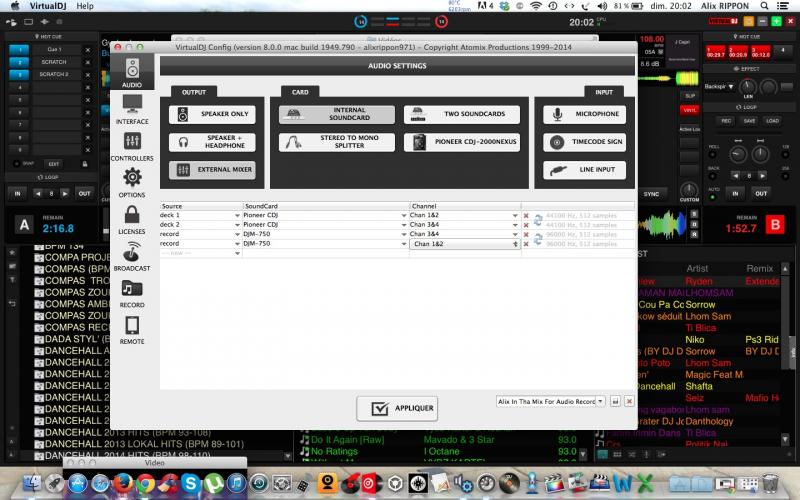The height and width of the screenshot is (500, 800).
Task: Delete the record Chan 1&2 row
Action: pos(526,244)
